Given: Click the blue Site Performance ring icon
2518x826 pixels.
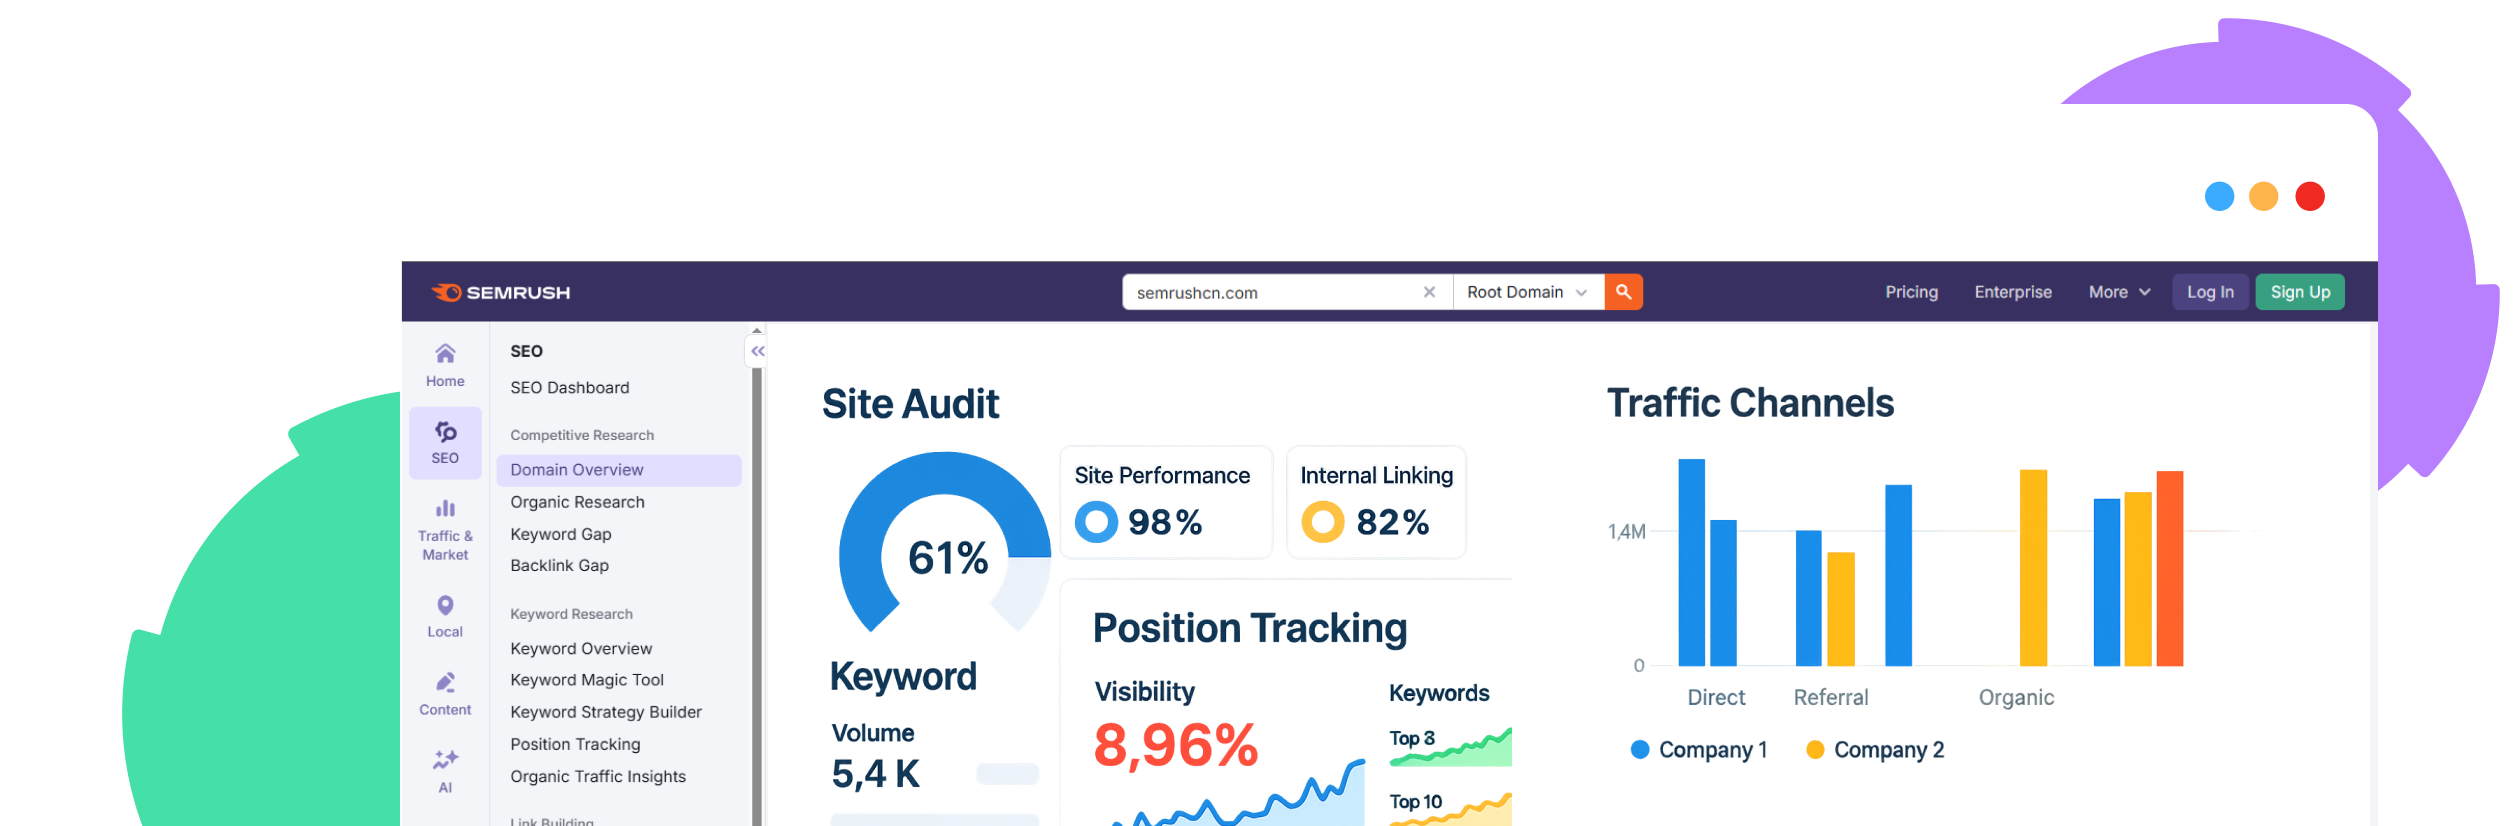Looking at the screenshot, I should [1096, 522].
